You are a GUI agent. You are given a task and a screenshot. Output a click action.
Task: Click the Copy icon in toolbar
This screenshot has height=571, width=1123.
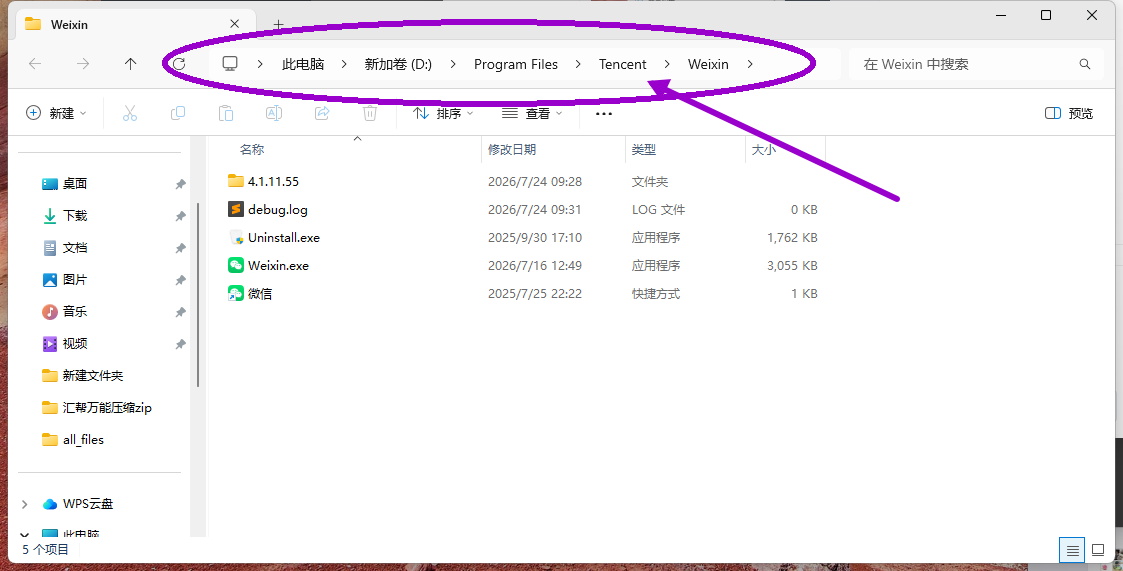click(178, 113)
